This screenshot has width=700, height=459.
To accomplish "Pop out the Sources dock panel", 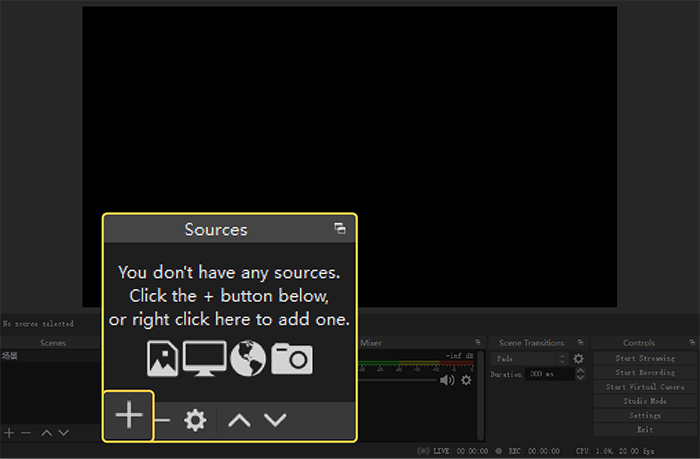I will point(340,229).
